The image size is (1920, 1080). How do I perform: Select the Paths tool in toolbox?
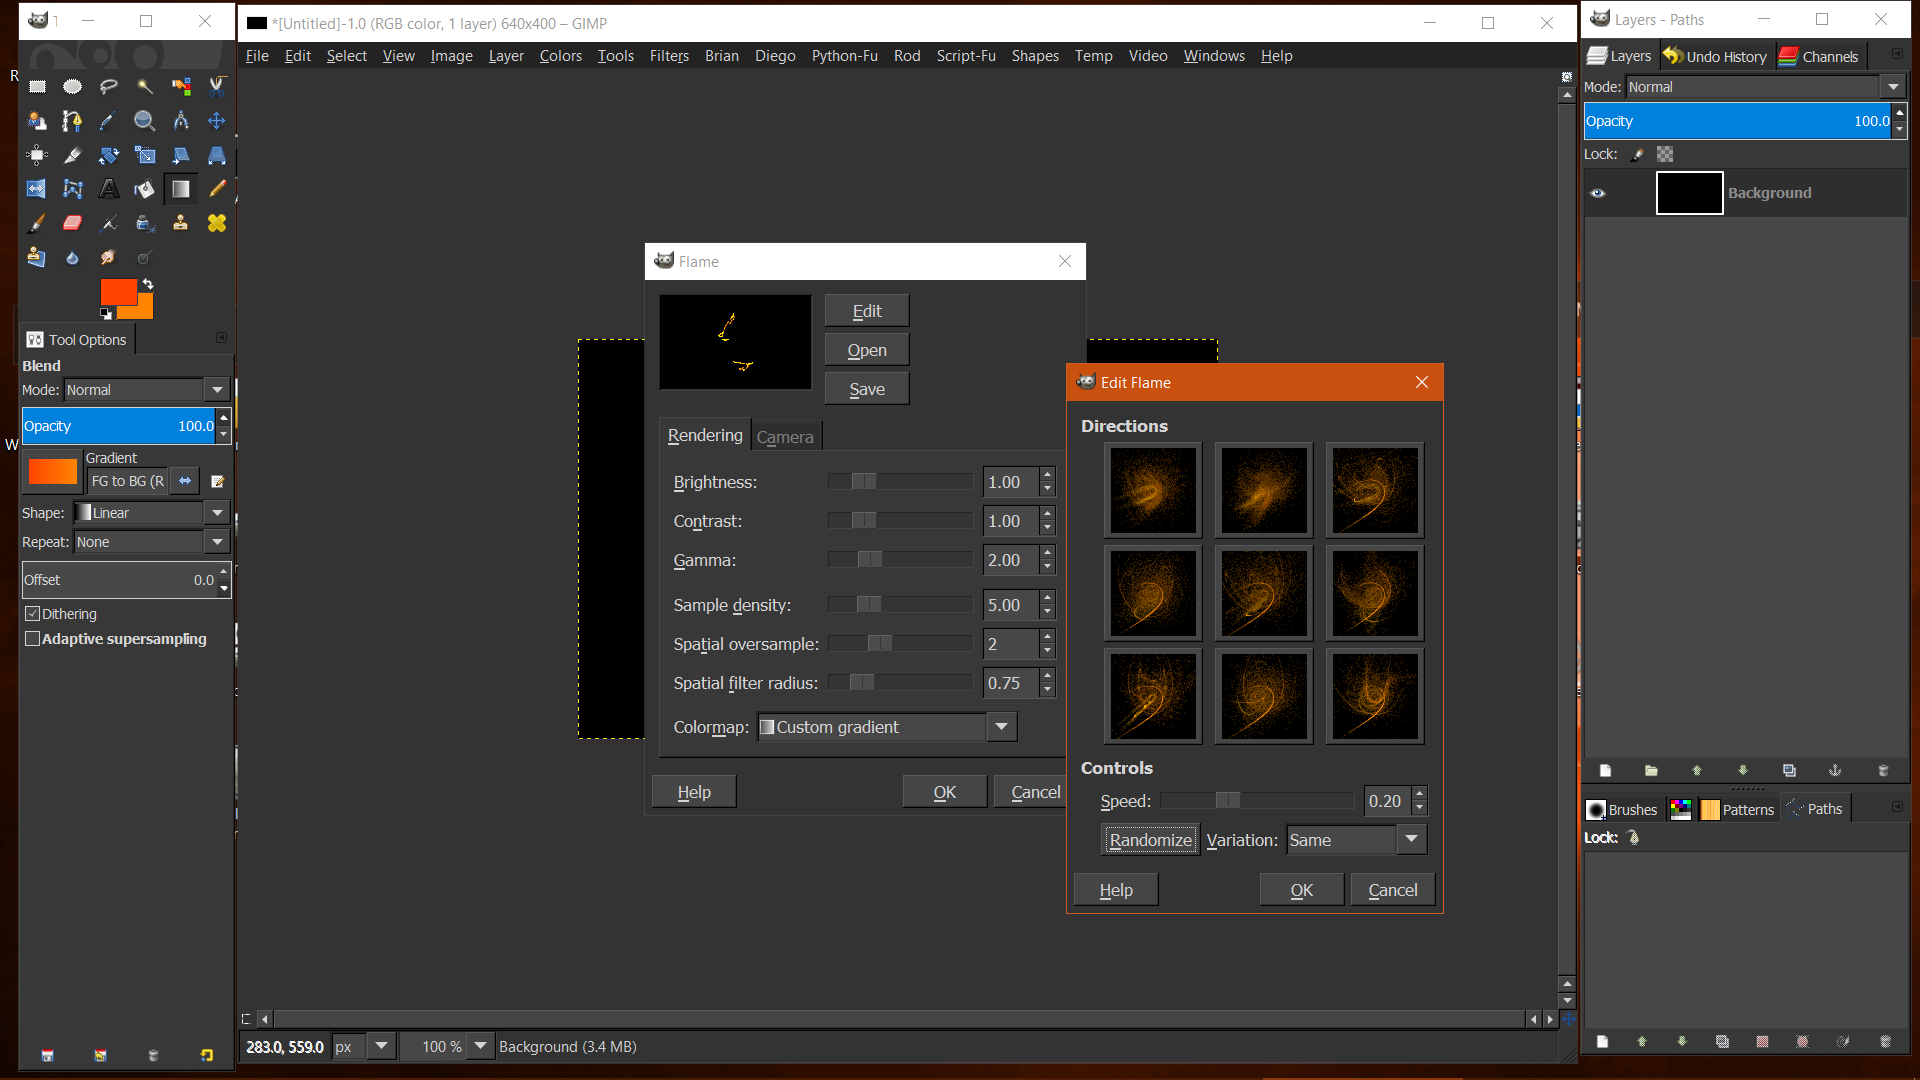[73, 121]
